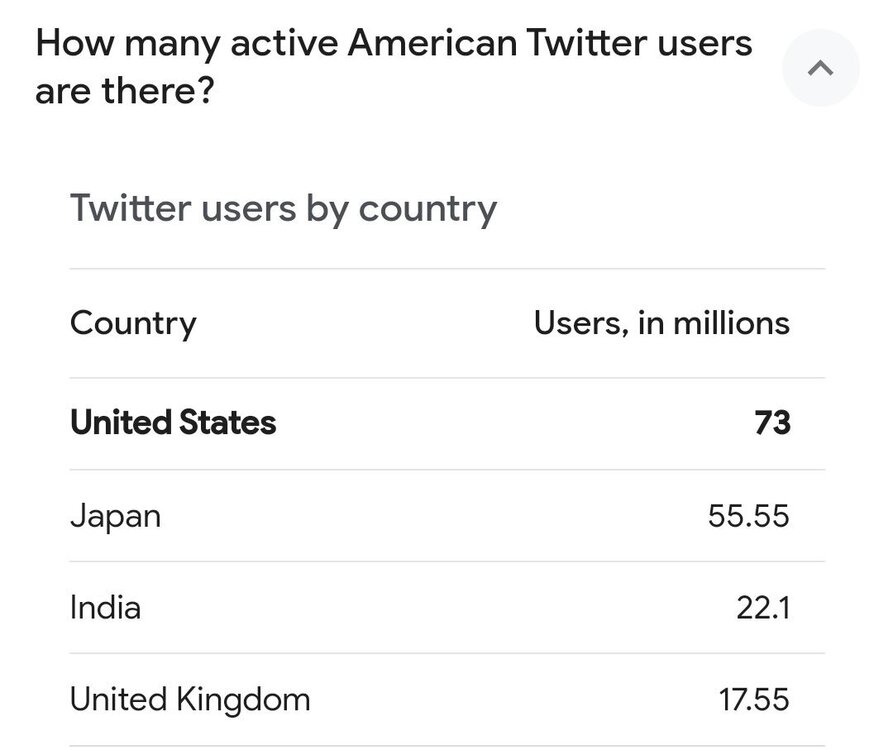This screenshot has width=893, height=750.
Task: Collapse the question with the chevron icon
Action: [x=820, y=68]
